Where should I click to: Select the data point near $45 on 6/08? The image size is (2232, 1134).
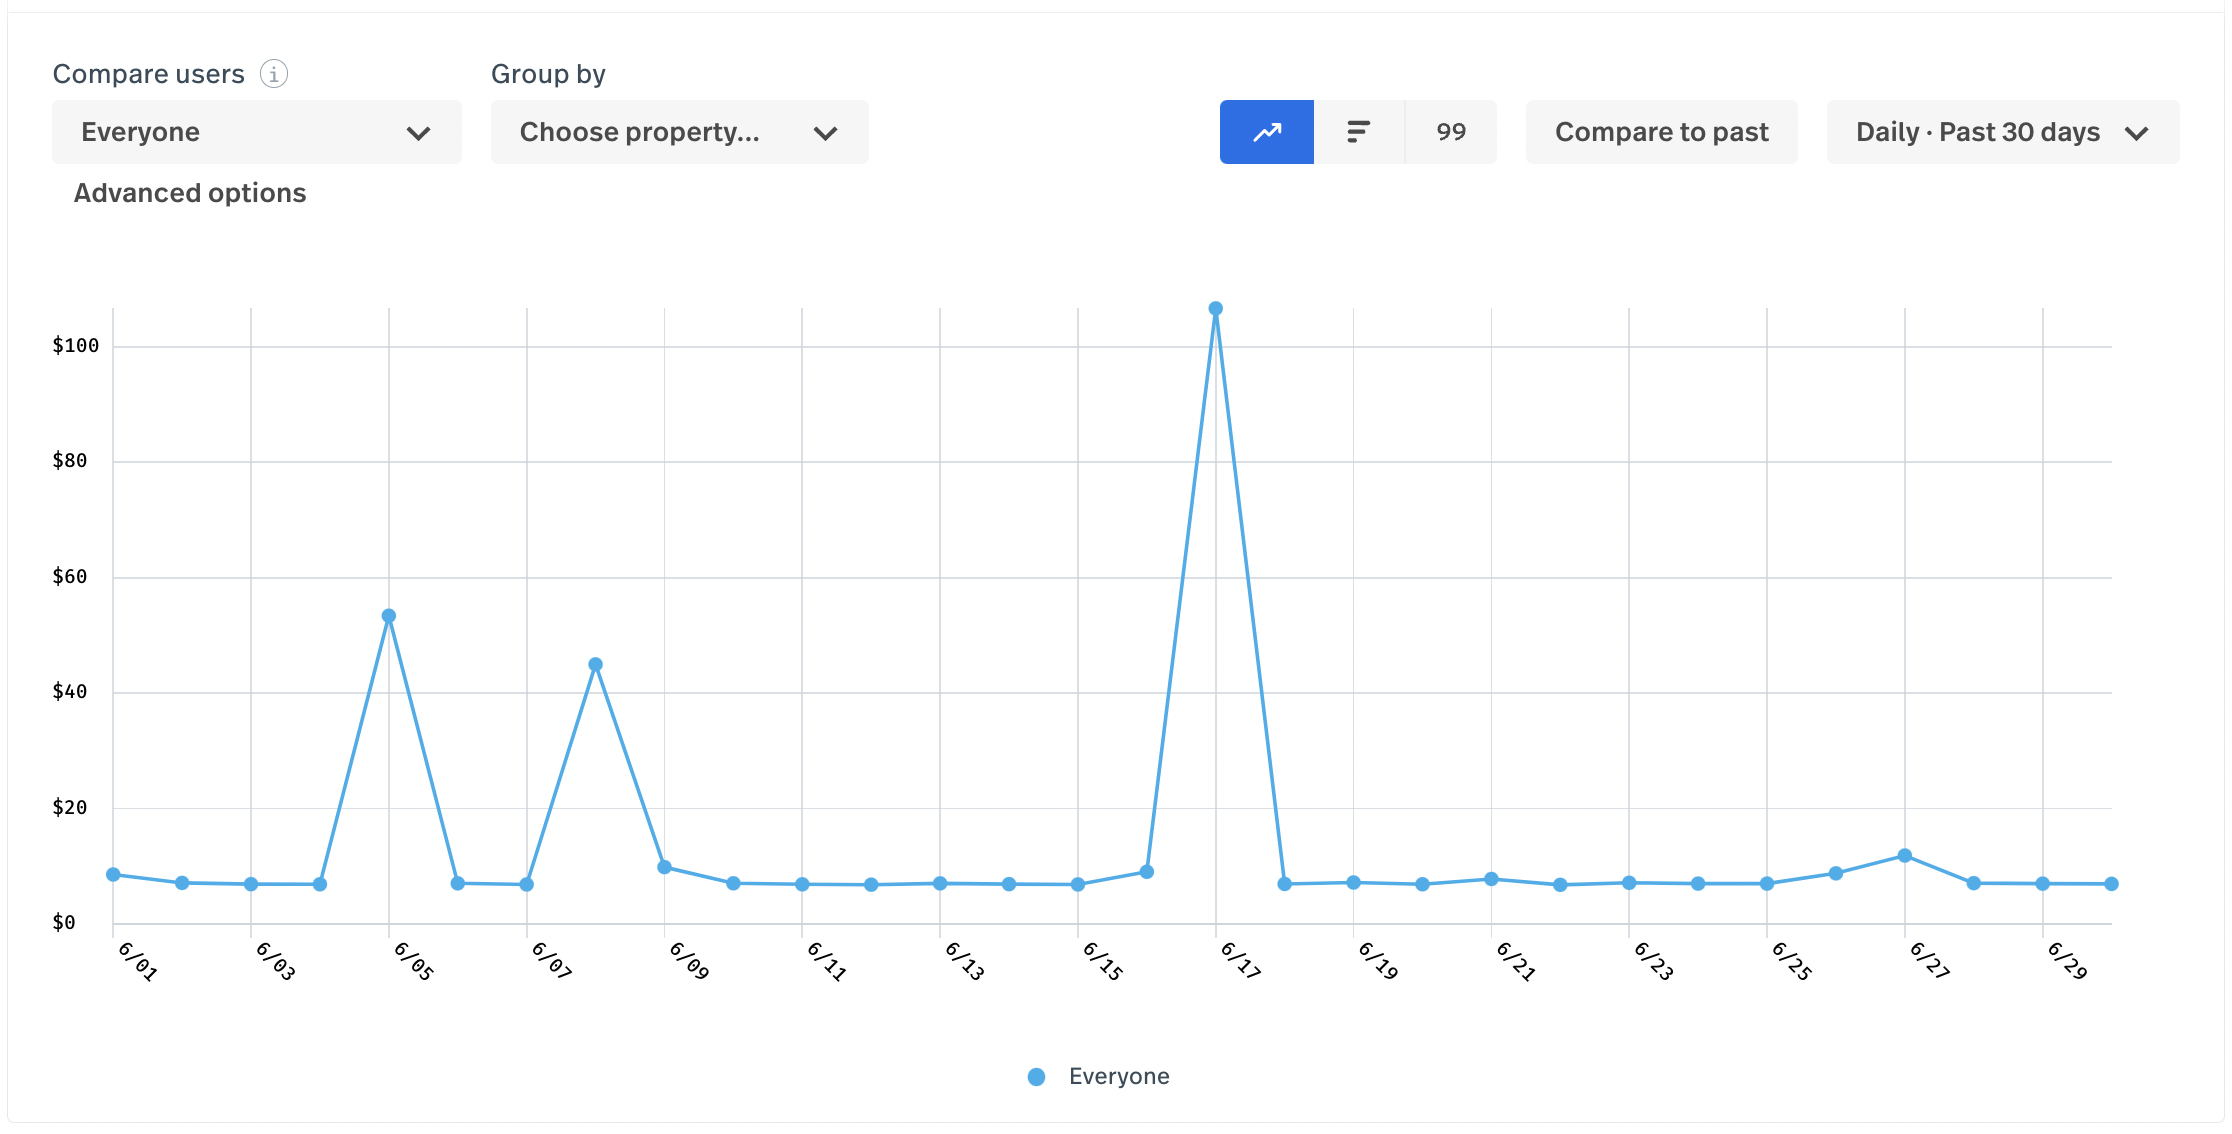[x=596, y=665]
